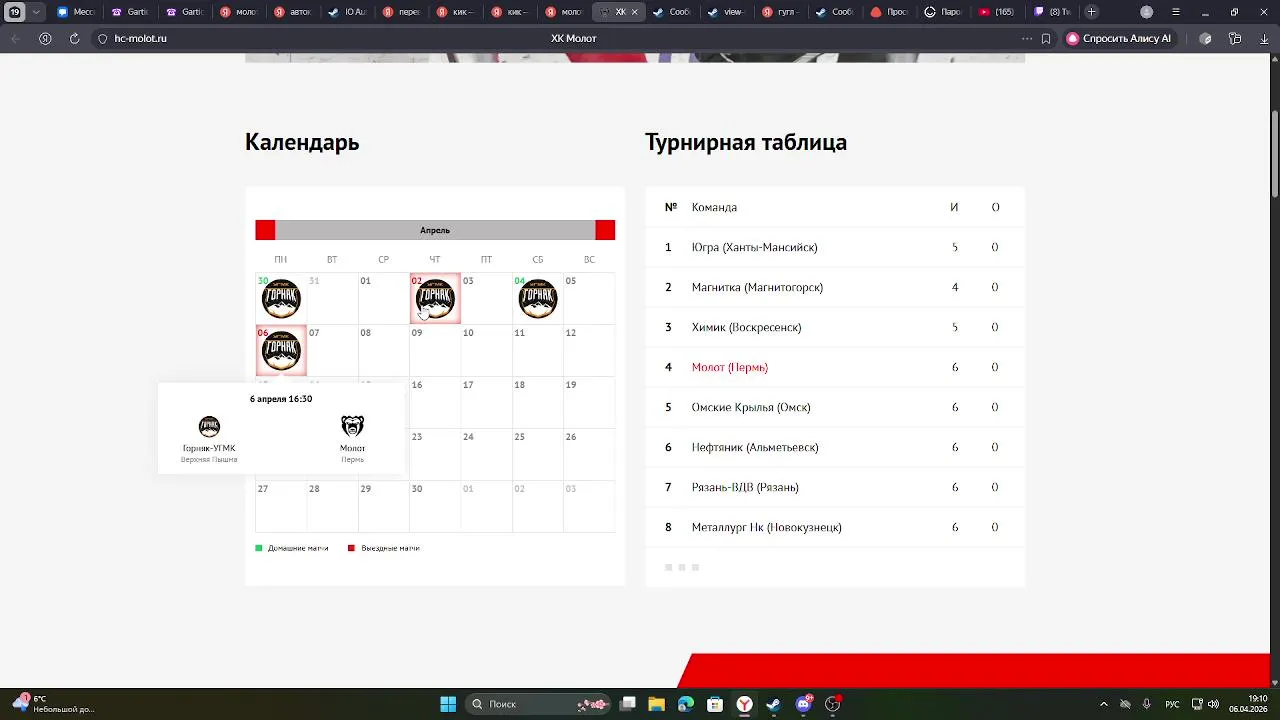The image size is (1280, 720).
Task: Expand hidden system tray icons
Action: (x=1104, y=704)
